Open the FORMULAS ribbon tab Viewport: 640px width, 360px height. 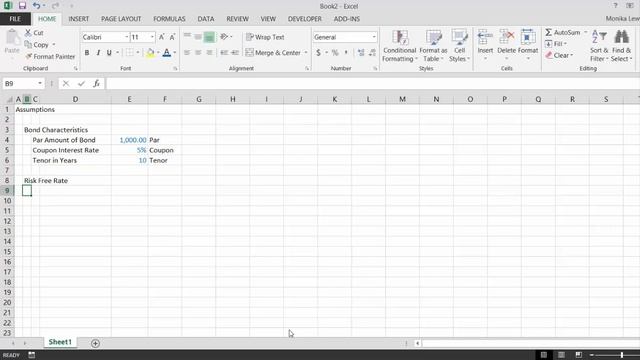click(x=169, y=19)
